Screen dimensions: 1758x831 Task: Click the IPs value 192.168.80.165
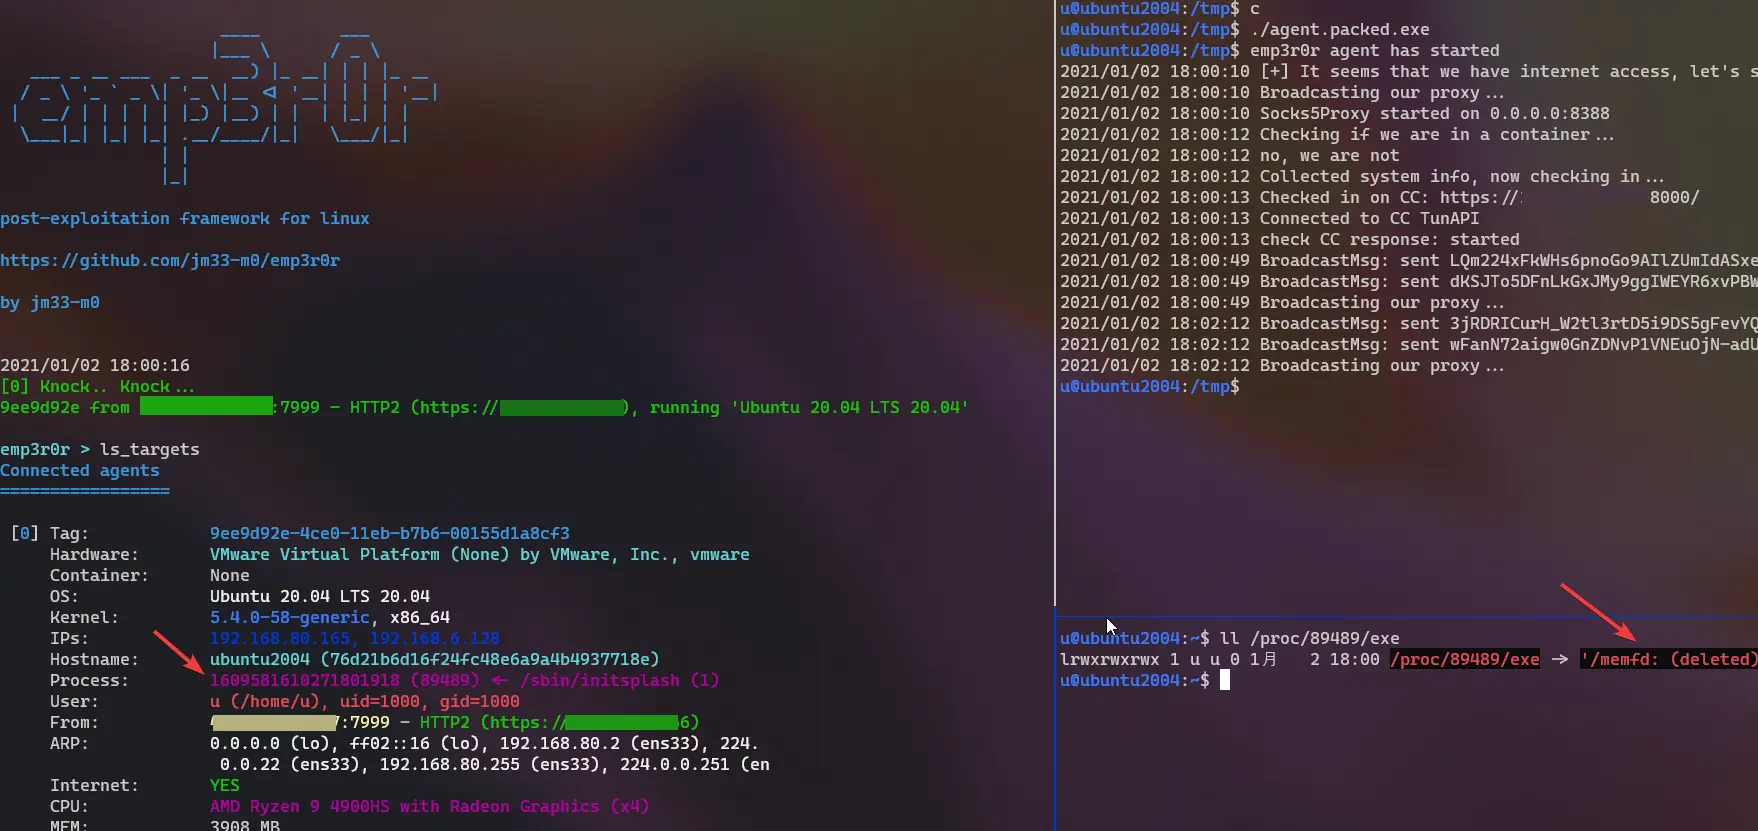click(280, 638)
